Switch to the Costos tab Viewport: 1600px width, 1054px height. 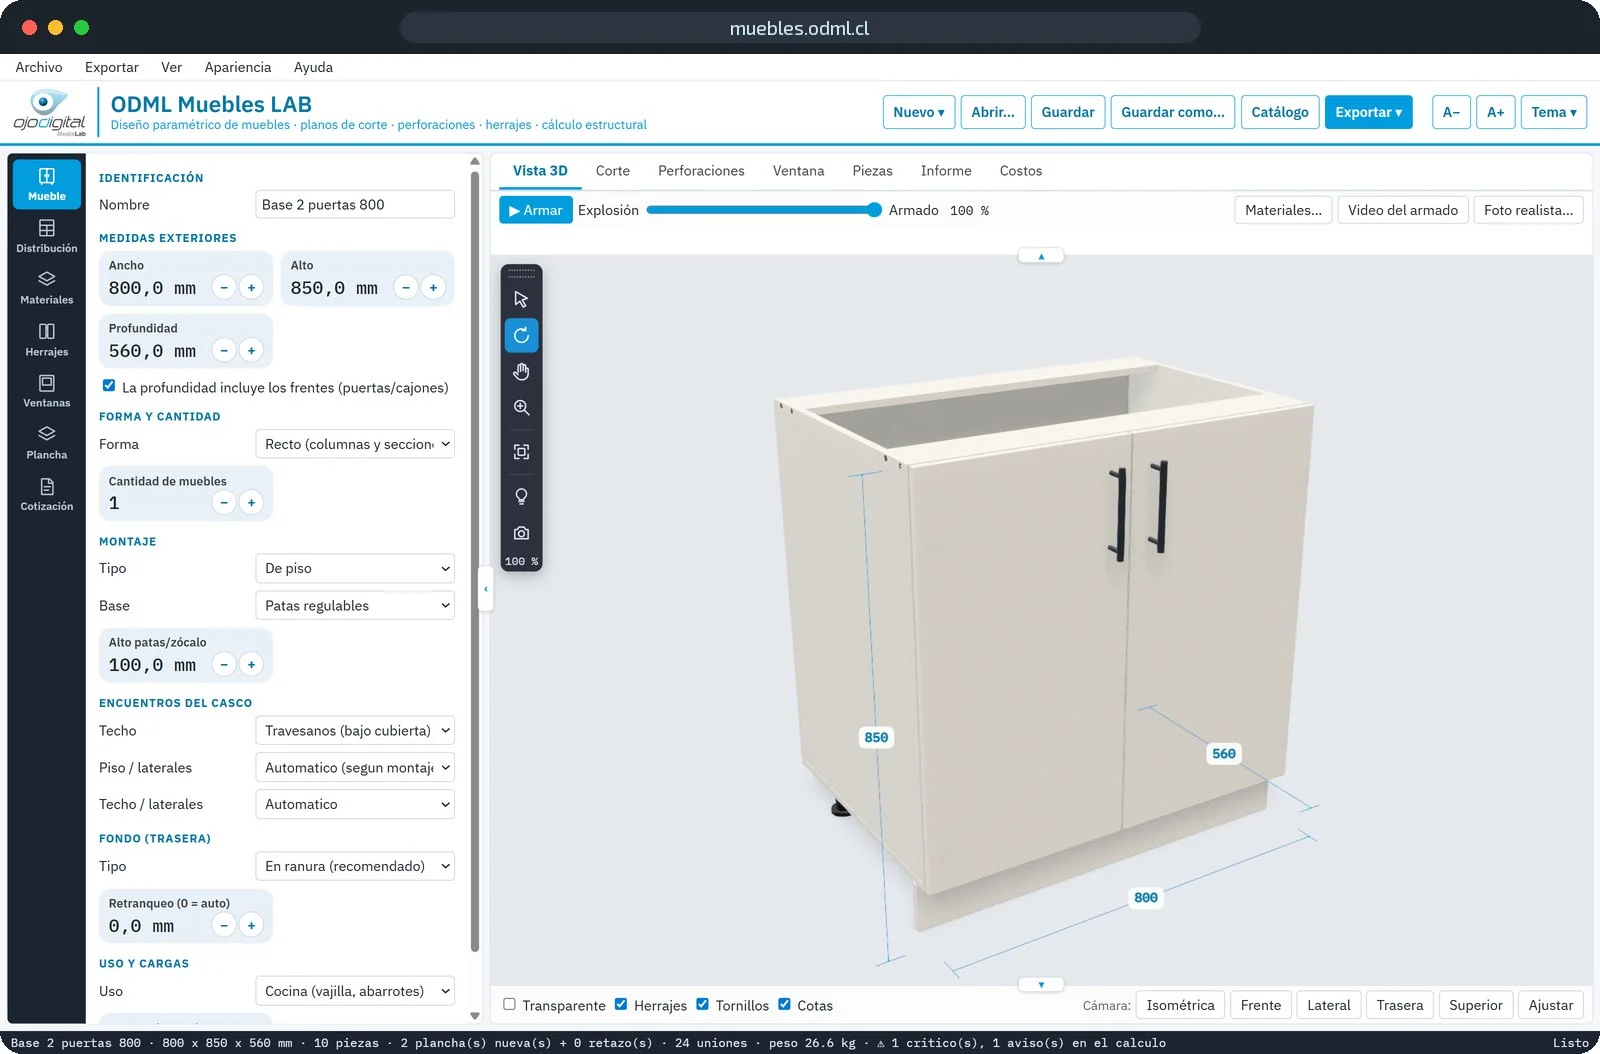click(1021, 171)
